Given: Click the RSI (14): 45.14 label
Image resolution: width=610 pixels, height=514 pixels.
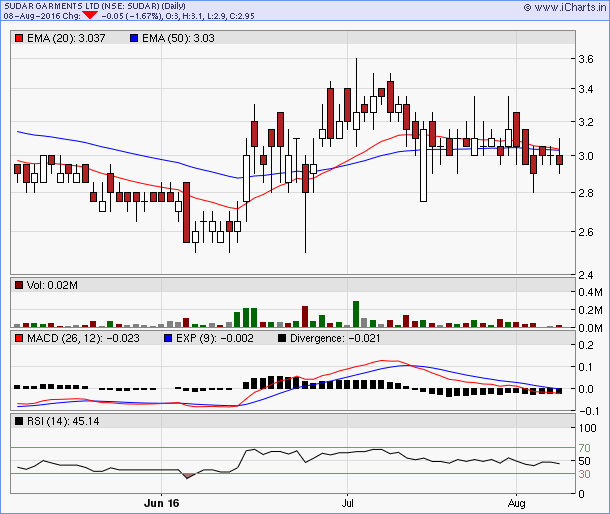Looking at the screenshot, I should [x=63, y=421].
